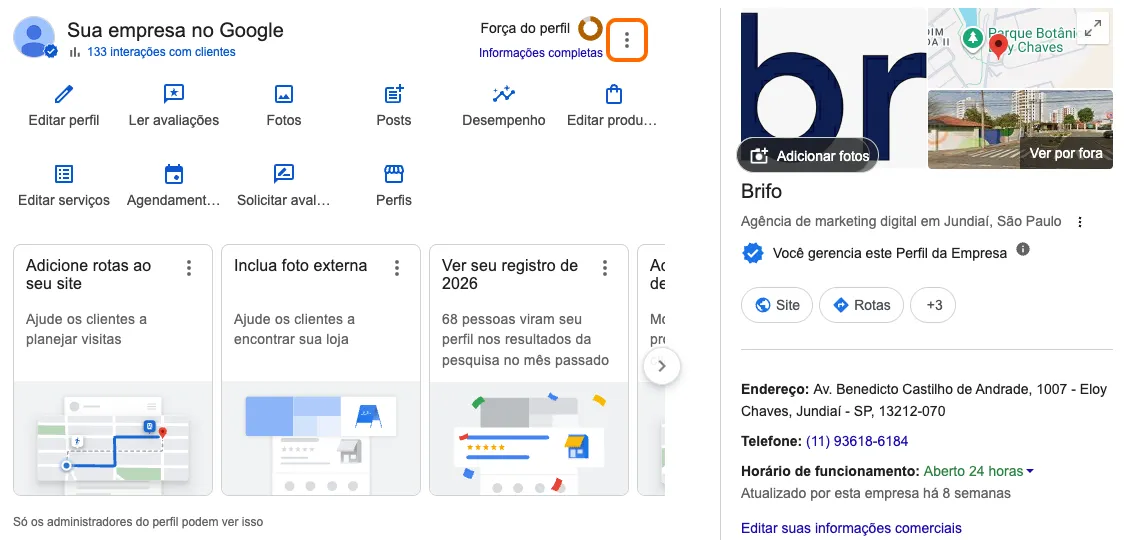
Task: Click the Site button
Action: point(777,305)
